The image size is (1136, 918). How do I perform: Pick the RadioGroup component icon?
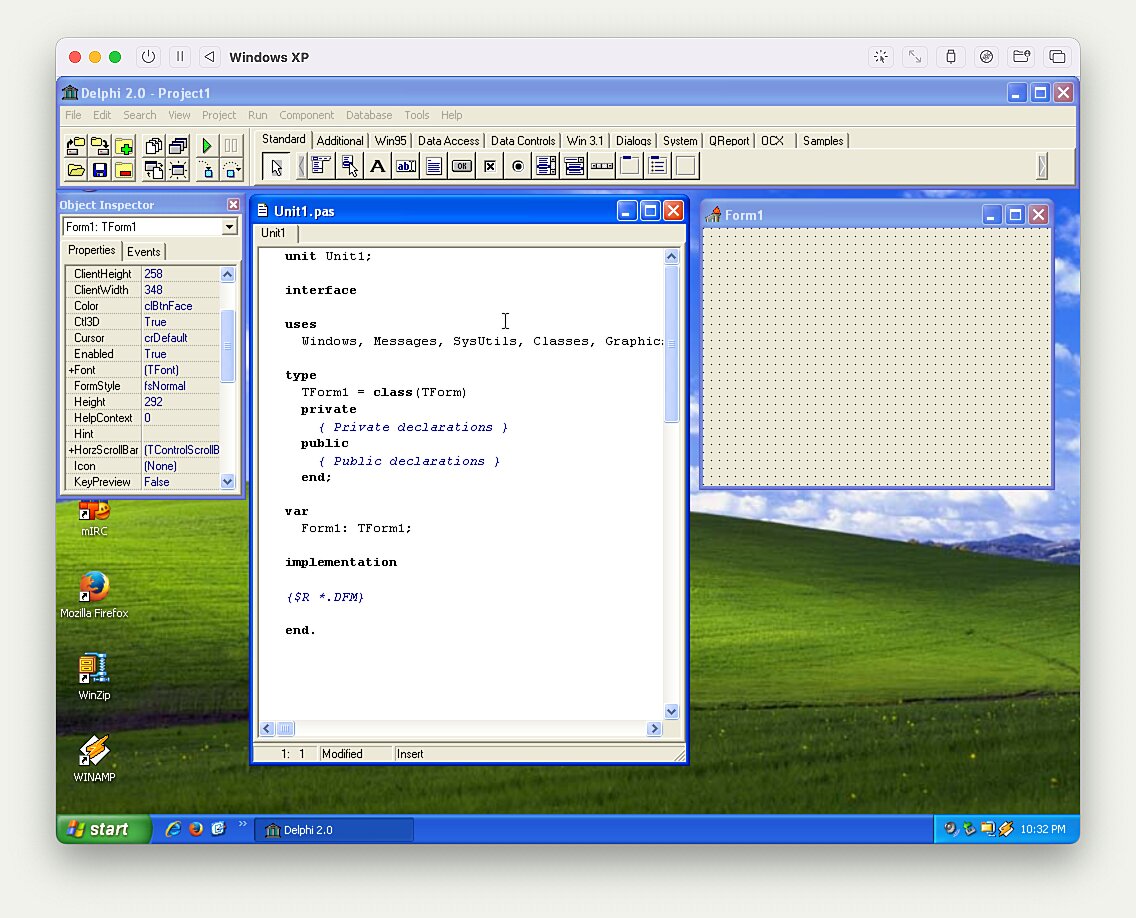(658, 166)
